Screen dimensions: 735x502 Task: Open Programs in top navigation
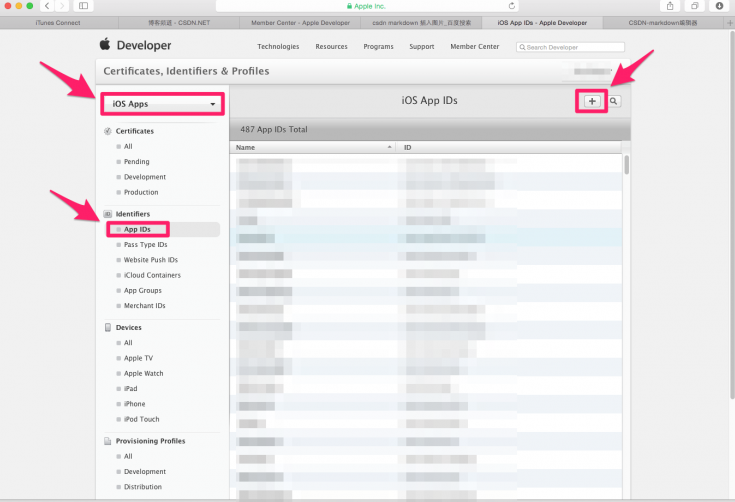[378, 46]
